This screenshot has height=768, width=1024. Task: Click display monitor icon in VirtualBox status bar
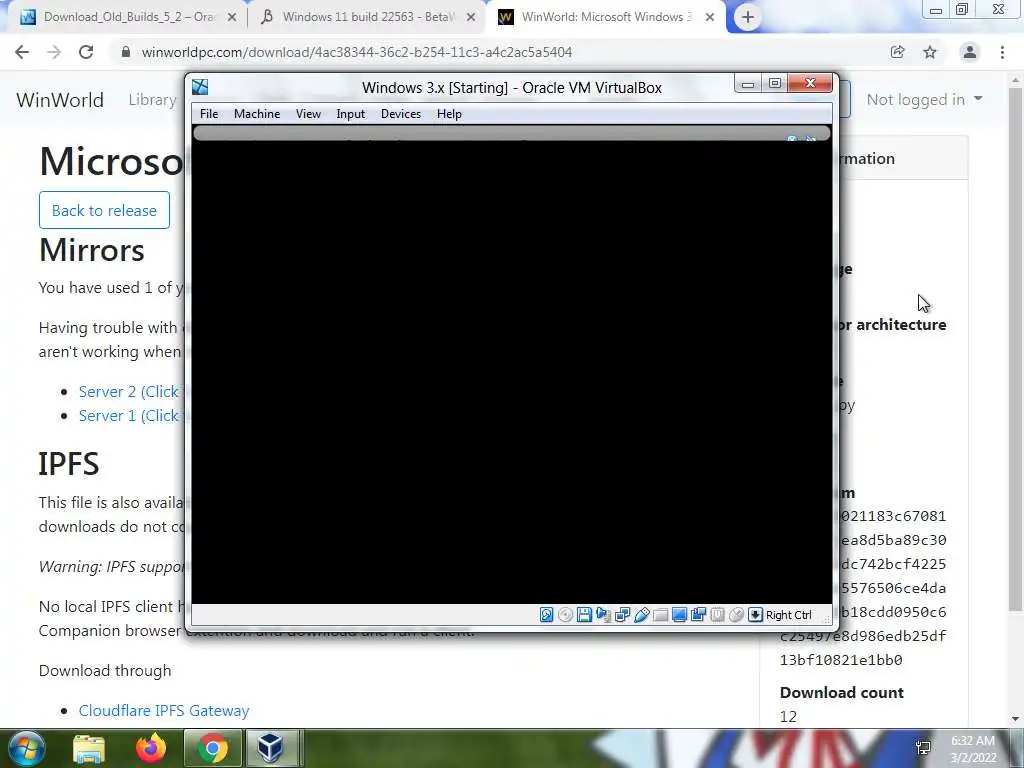click(x=679, y=615)
